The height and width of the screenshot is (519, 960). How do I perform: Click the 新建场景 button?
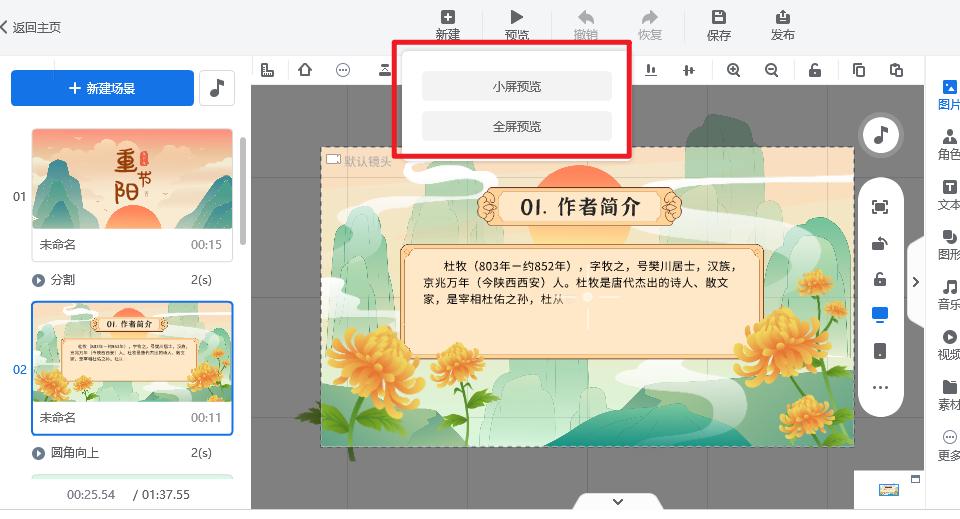(x=102, y=88)
